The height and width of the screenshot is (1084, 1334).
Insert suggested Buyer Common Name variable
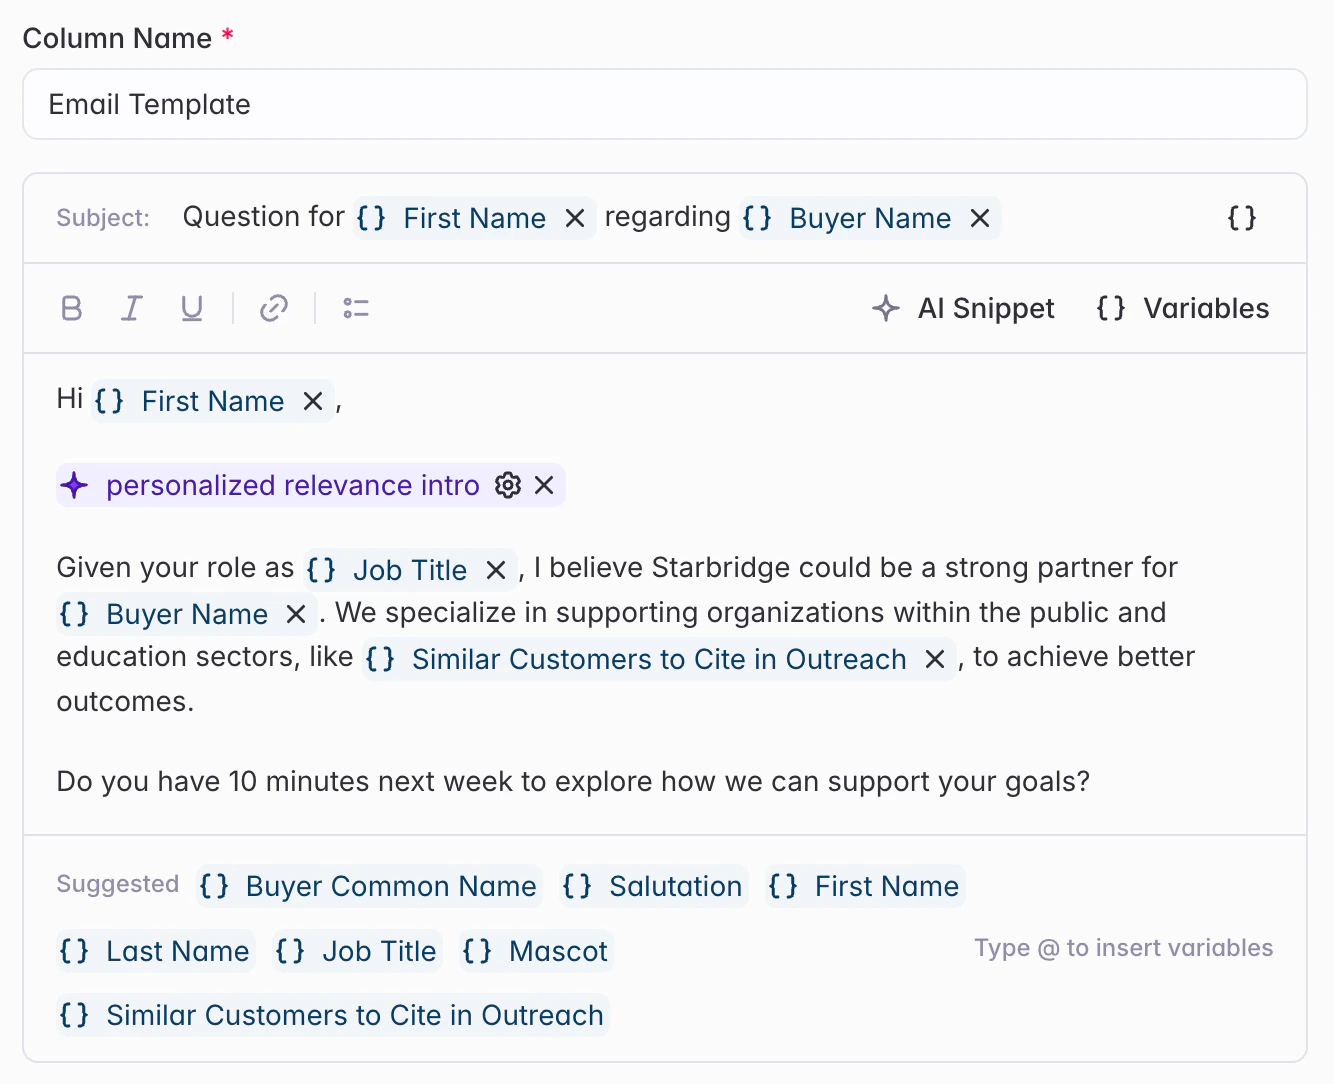pos(369,886)
